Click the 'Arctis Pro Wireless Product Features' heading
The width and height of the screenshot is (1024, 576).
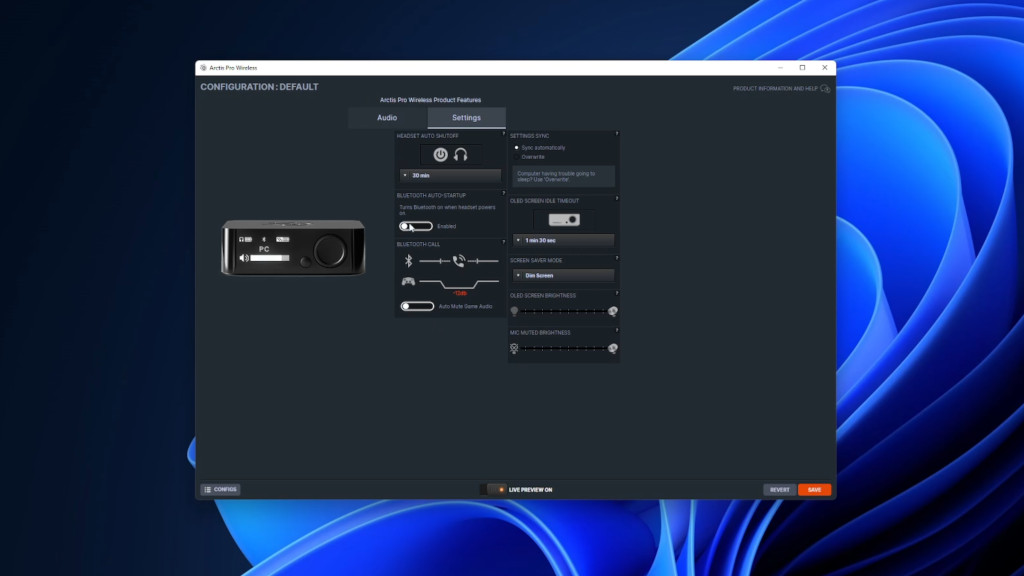pos(430,100)
